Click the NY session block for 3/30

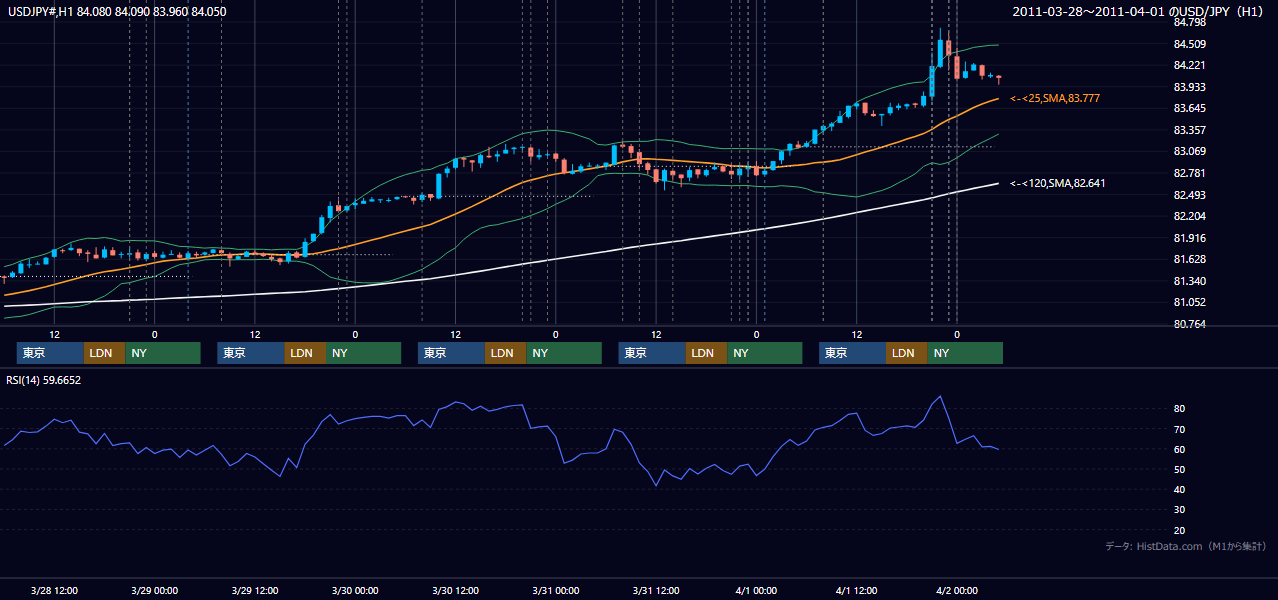point(564,353)
